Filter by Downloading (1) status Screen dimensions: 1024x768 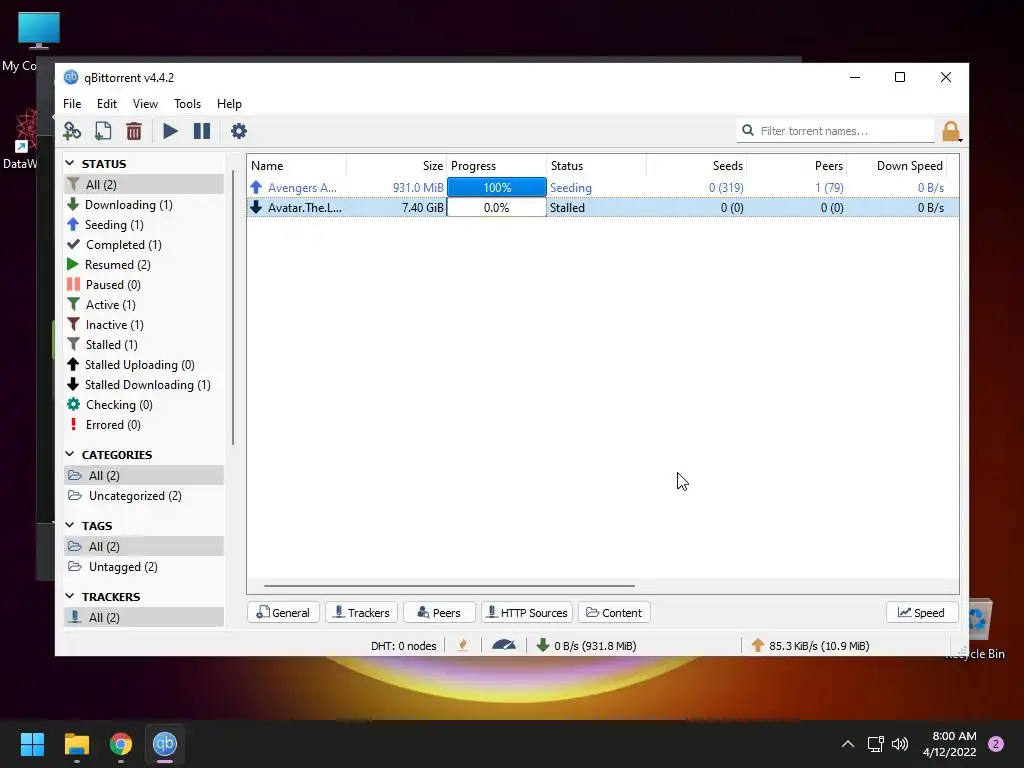point(144,204)
